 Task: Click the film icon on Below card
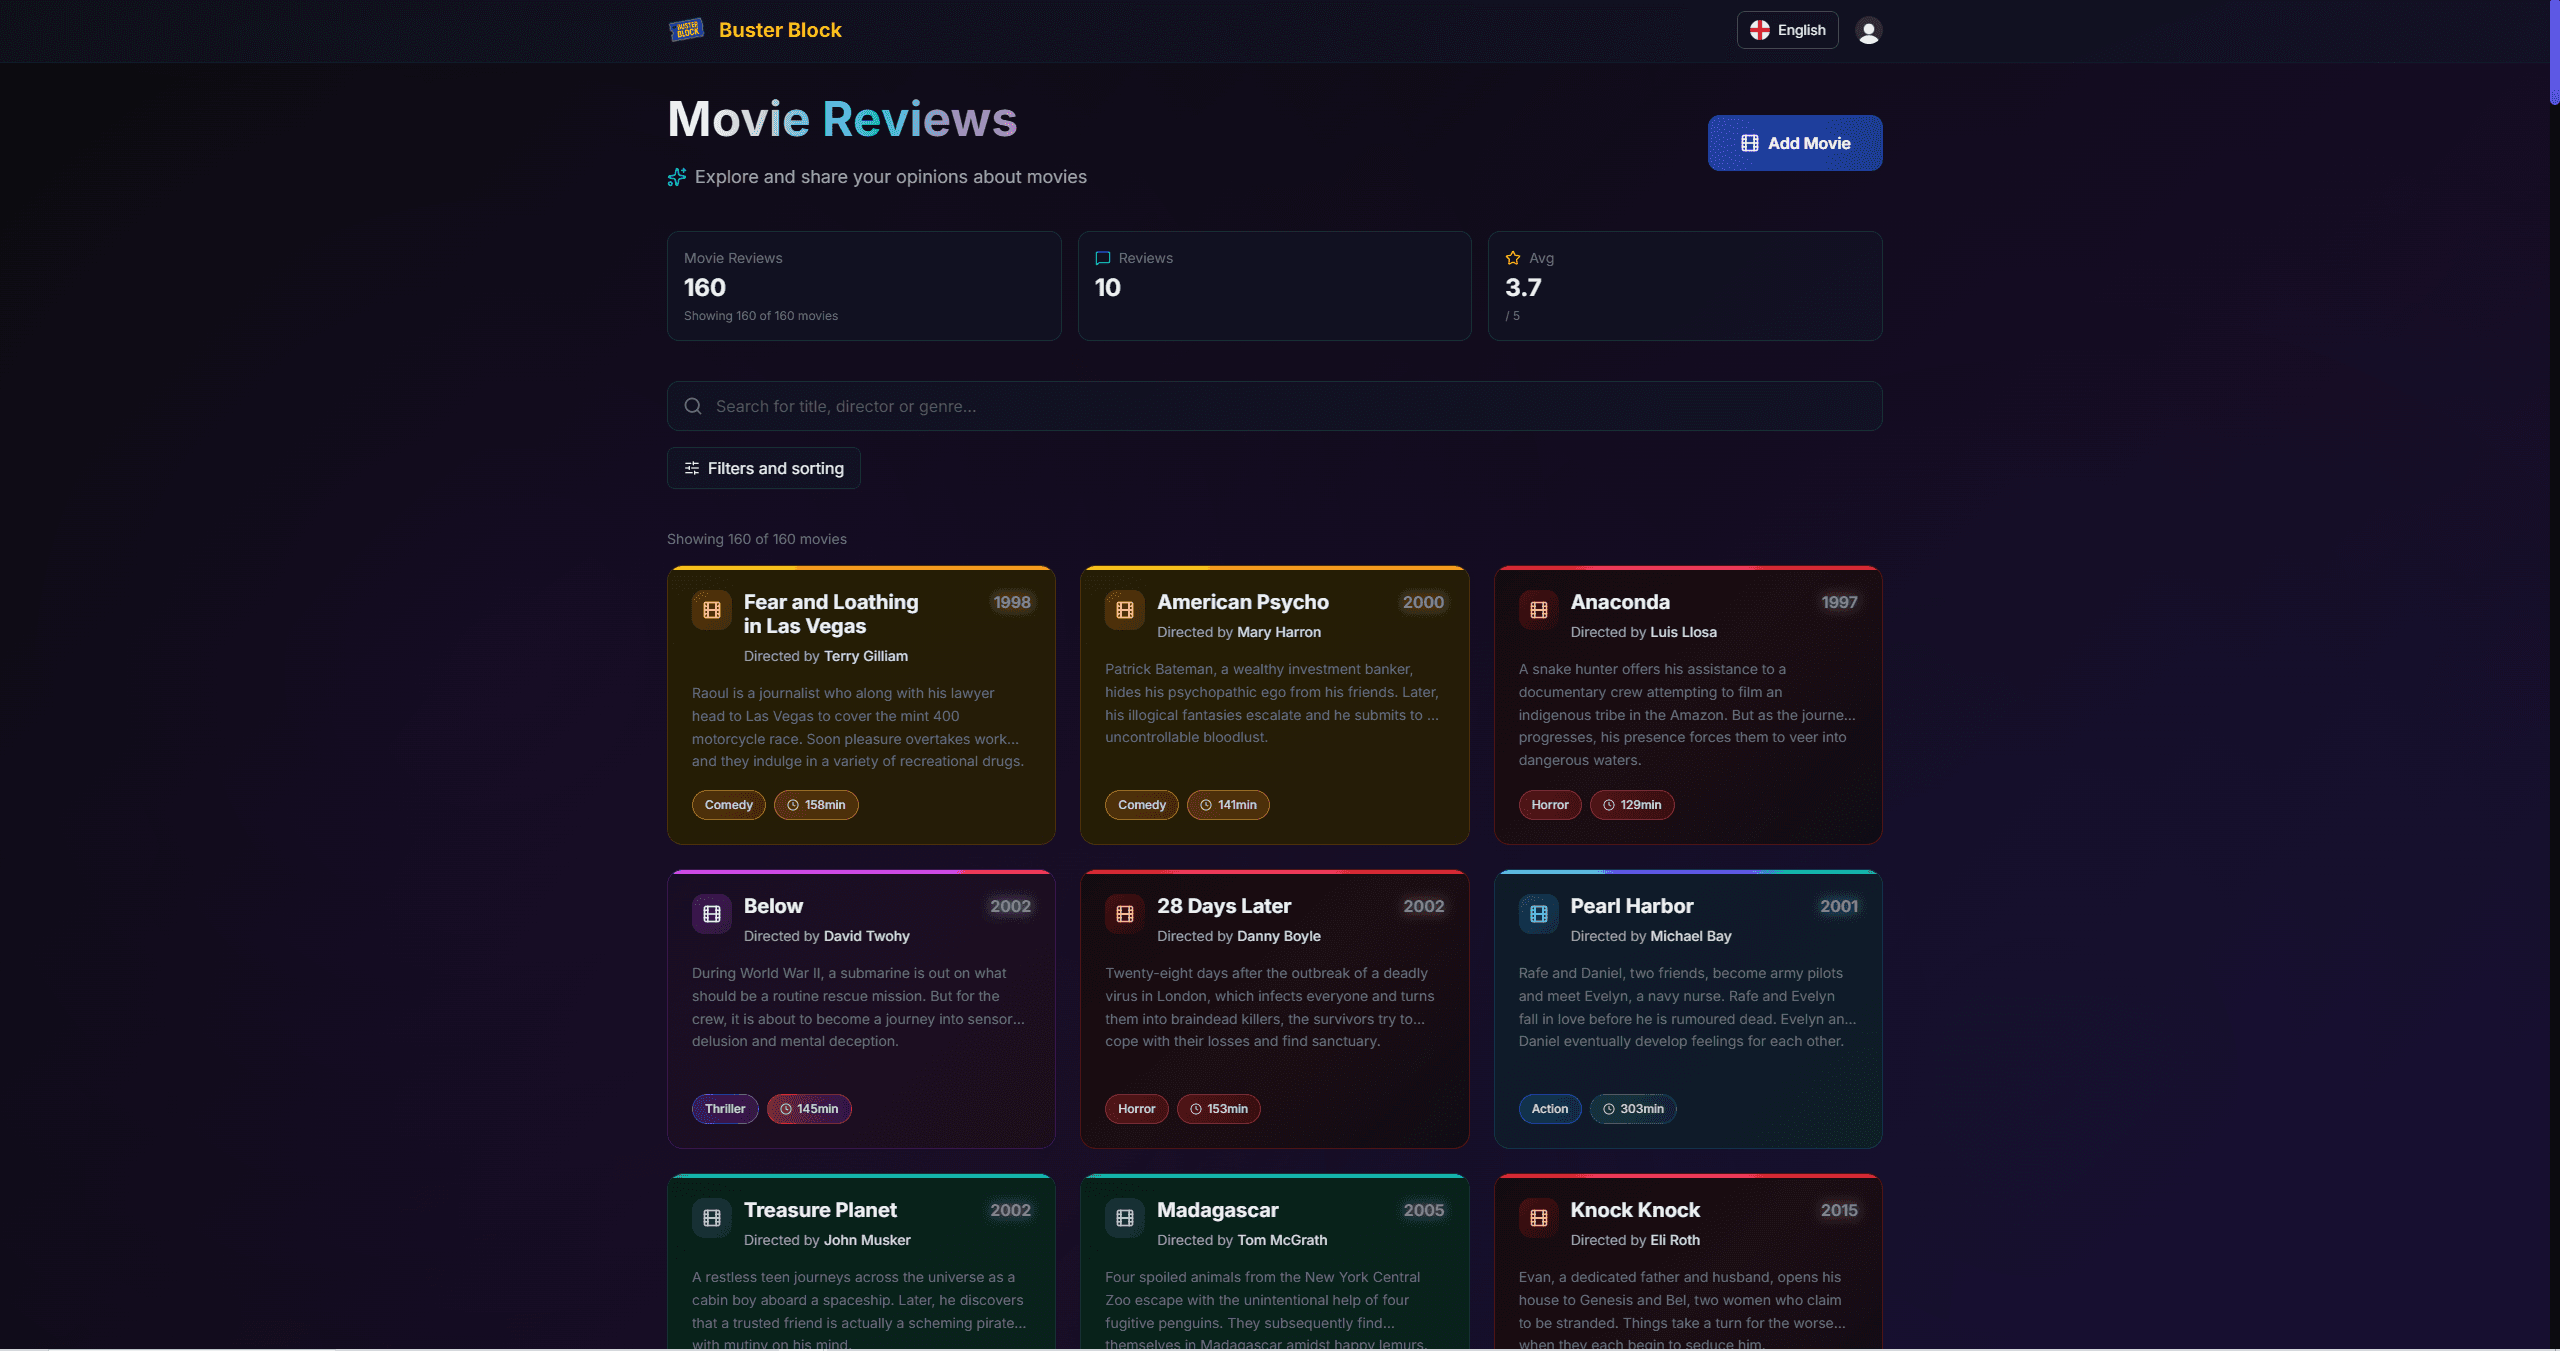coord(712,914)
